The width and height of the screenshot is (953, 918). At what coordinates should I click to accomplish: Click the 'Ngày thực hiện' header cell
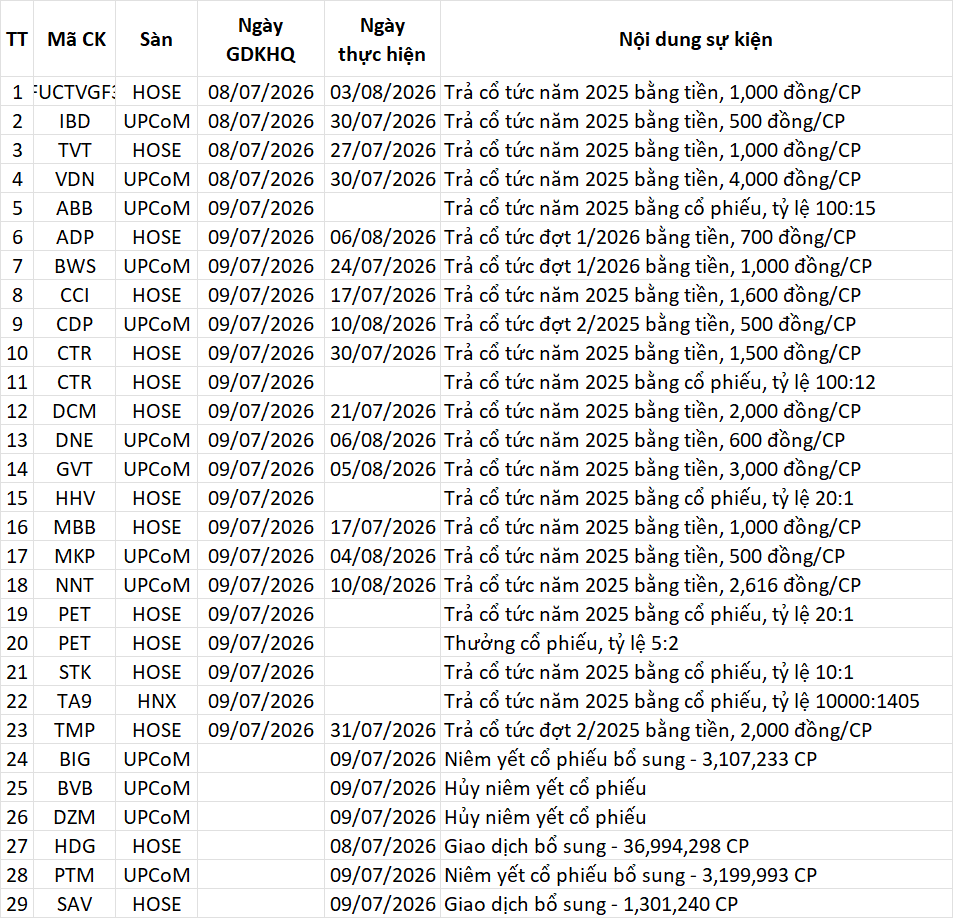(x=382, y=39)
